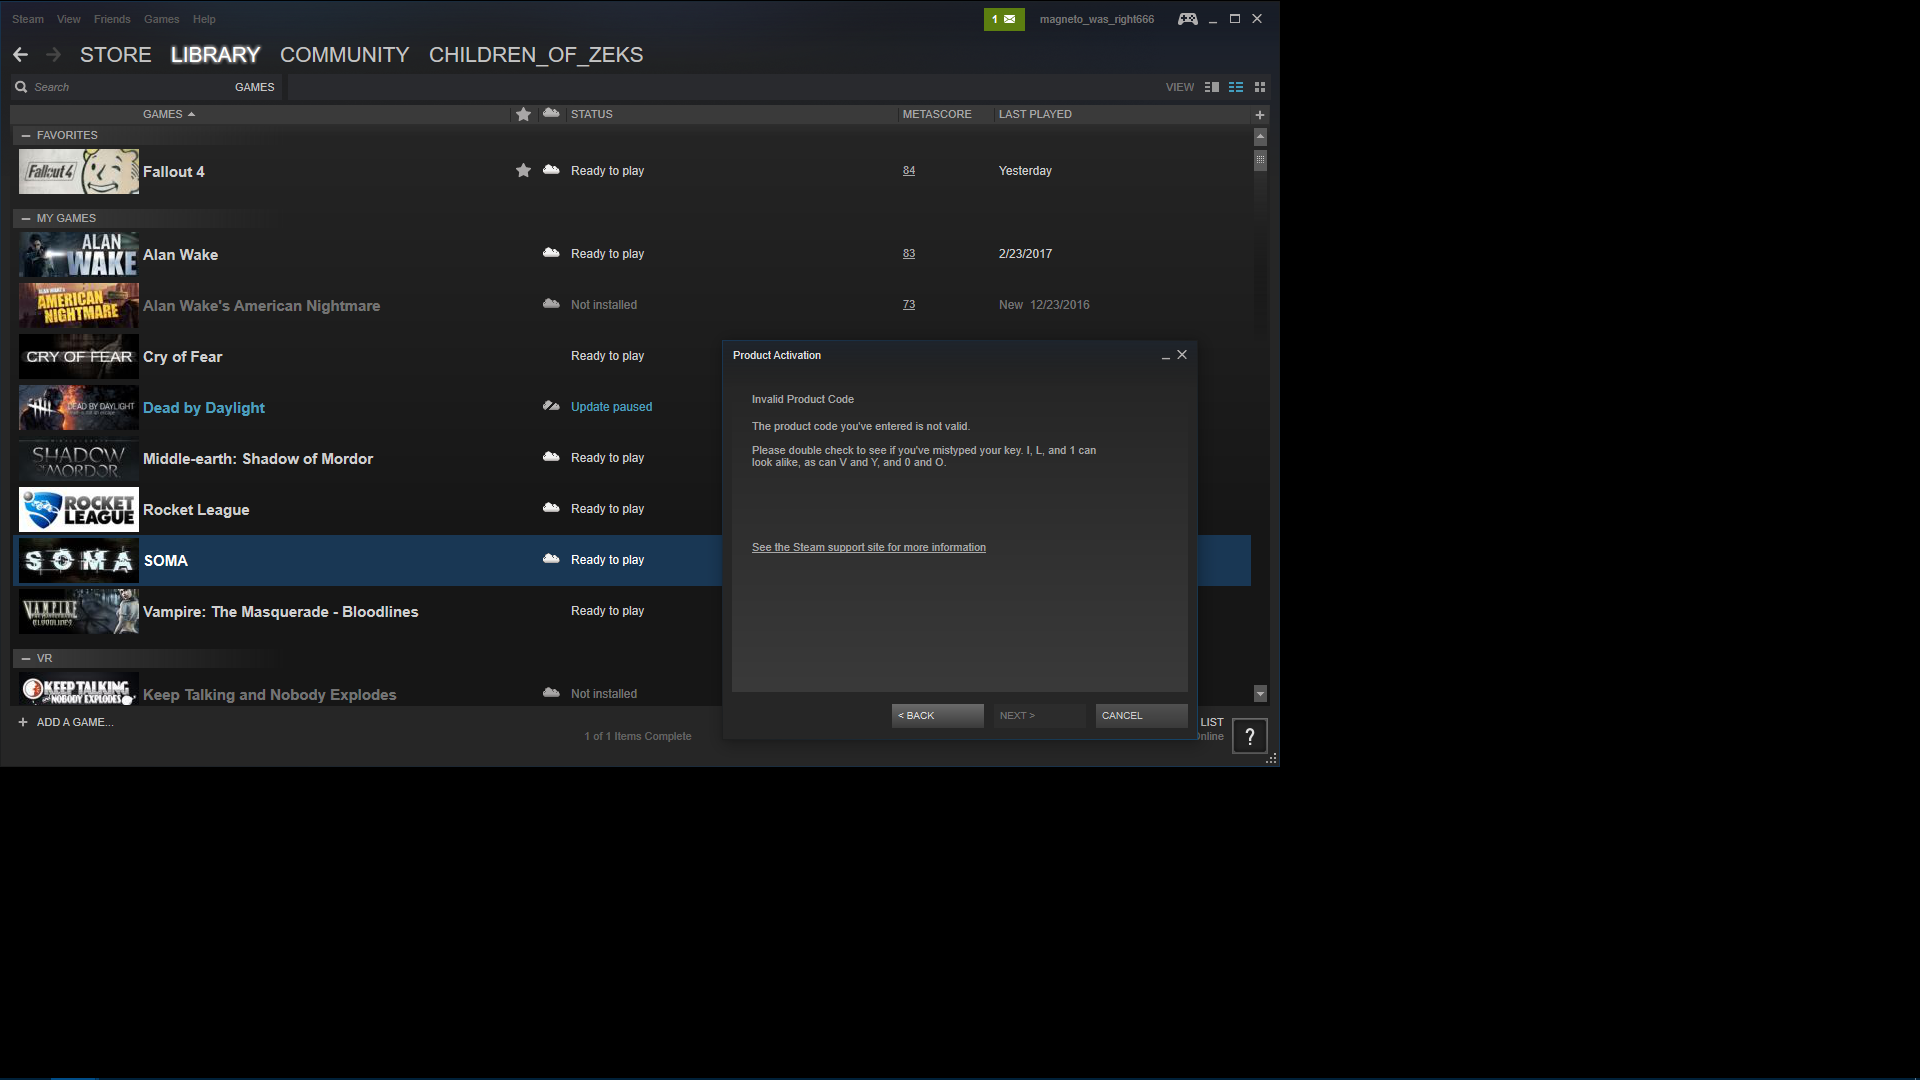Close the Product Activation dialog
The width and height of the screenshot is (1920, 1080).
point(1182,355)
